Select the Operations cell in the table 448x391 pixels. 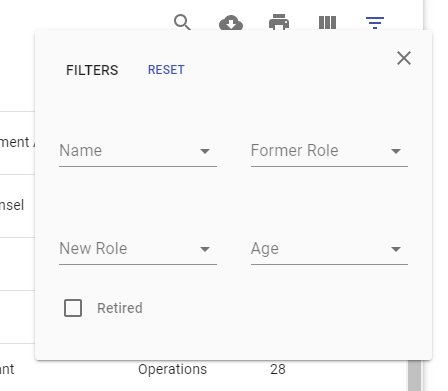173,369
